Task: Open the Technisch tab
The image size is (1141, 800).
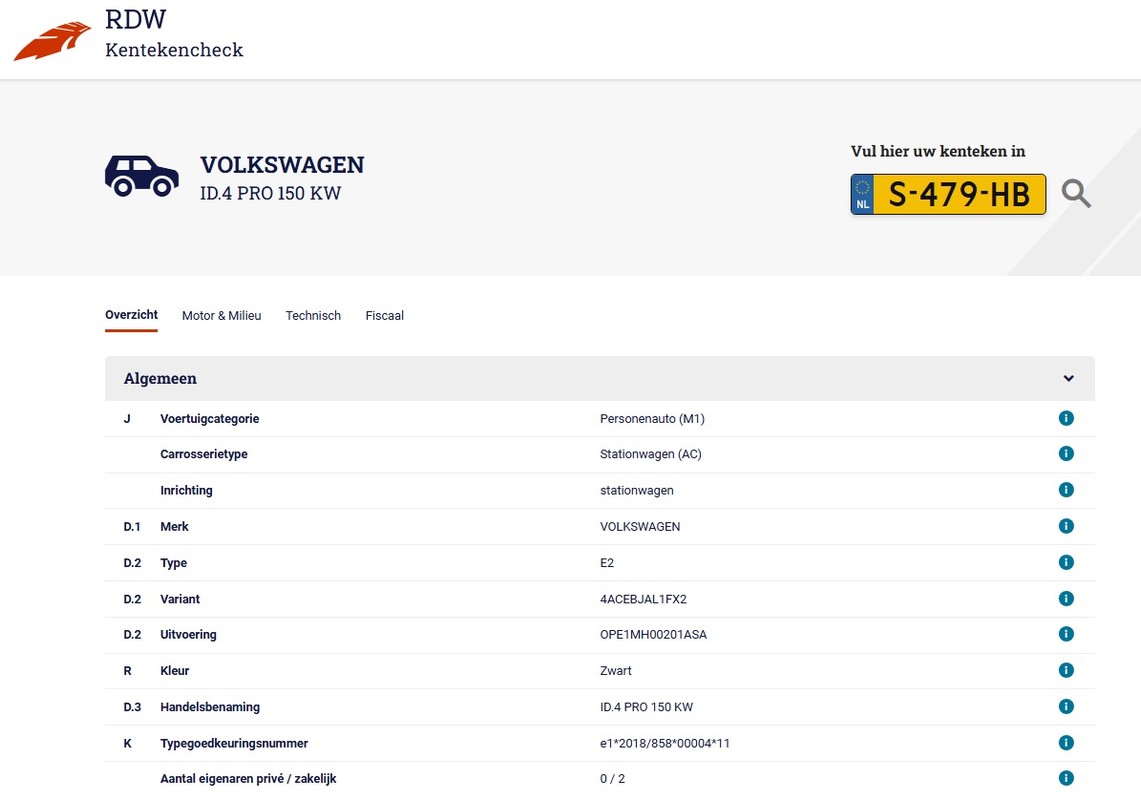Action: pos(313,316)
